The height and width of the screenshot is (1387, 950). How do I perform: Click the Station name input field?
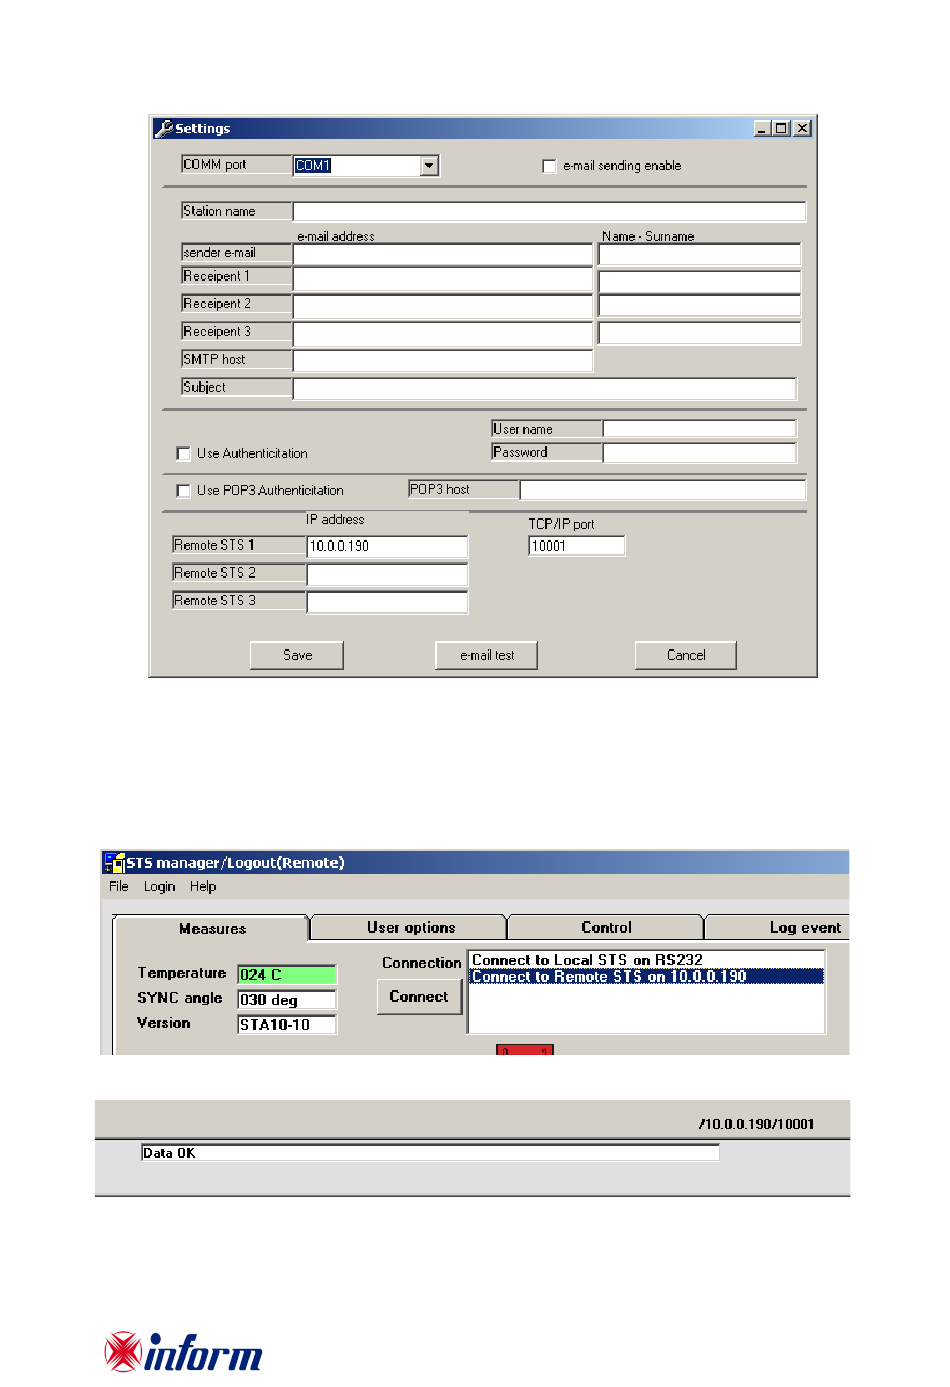(x=549, y=212)
